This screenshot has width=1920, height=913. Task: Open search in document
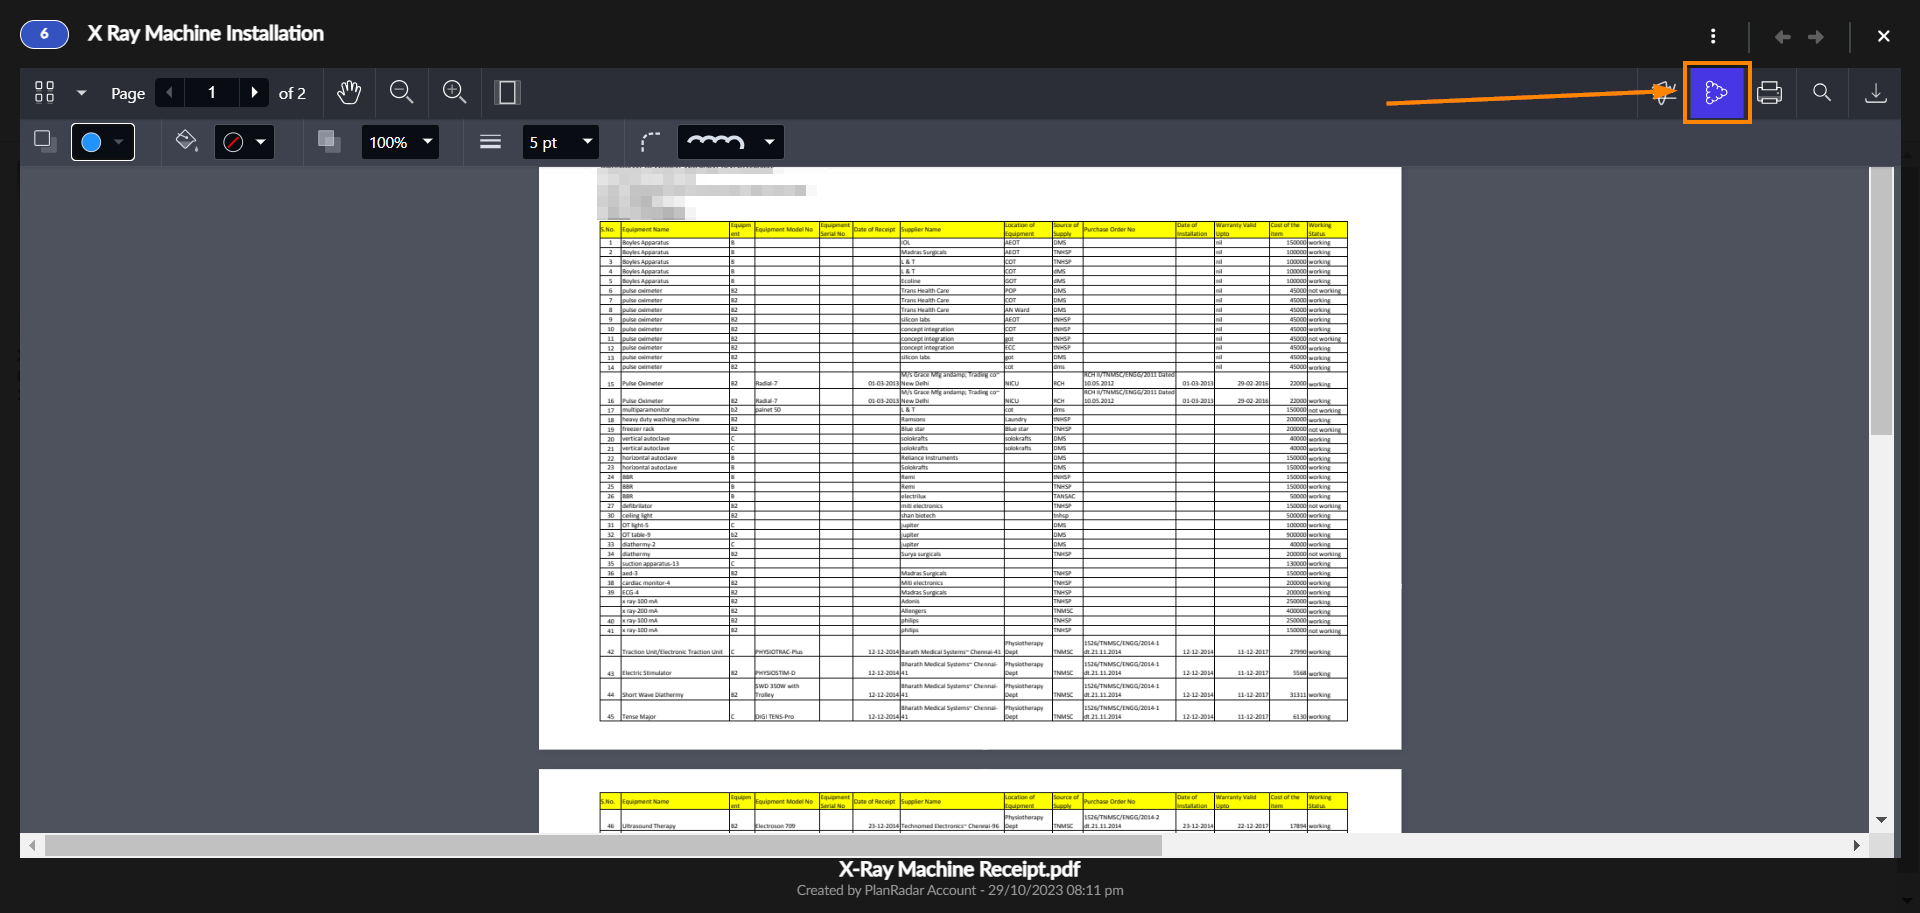(x=1822, y=92)
